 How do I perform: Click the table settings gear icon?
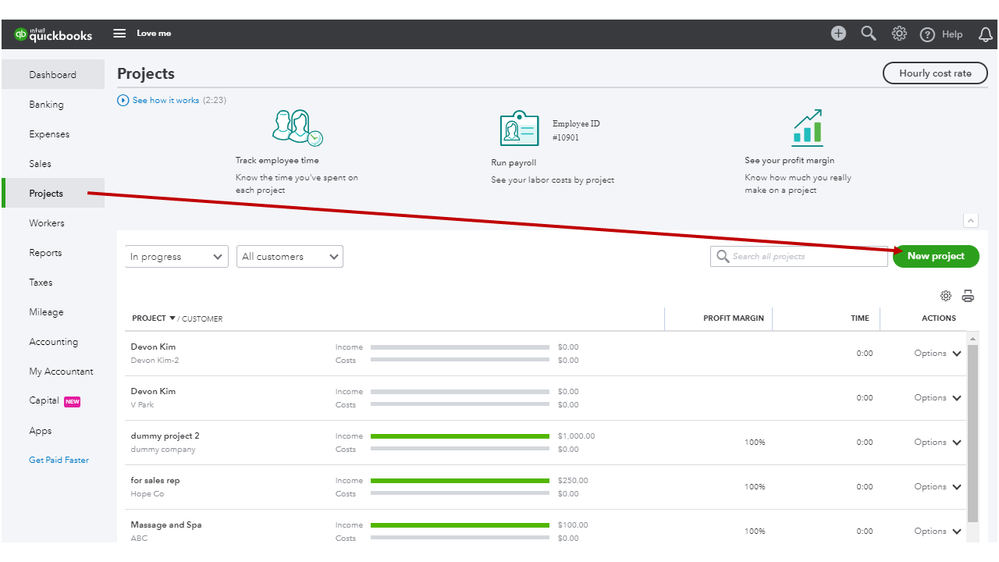[x=945, y=296]
